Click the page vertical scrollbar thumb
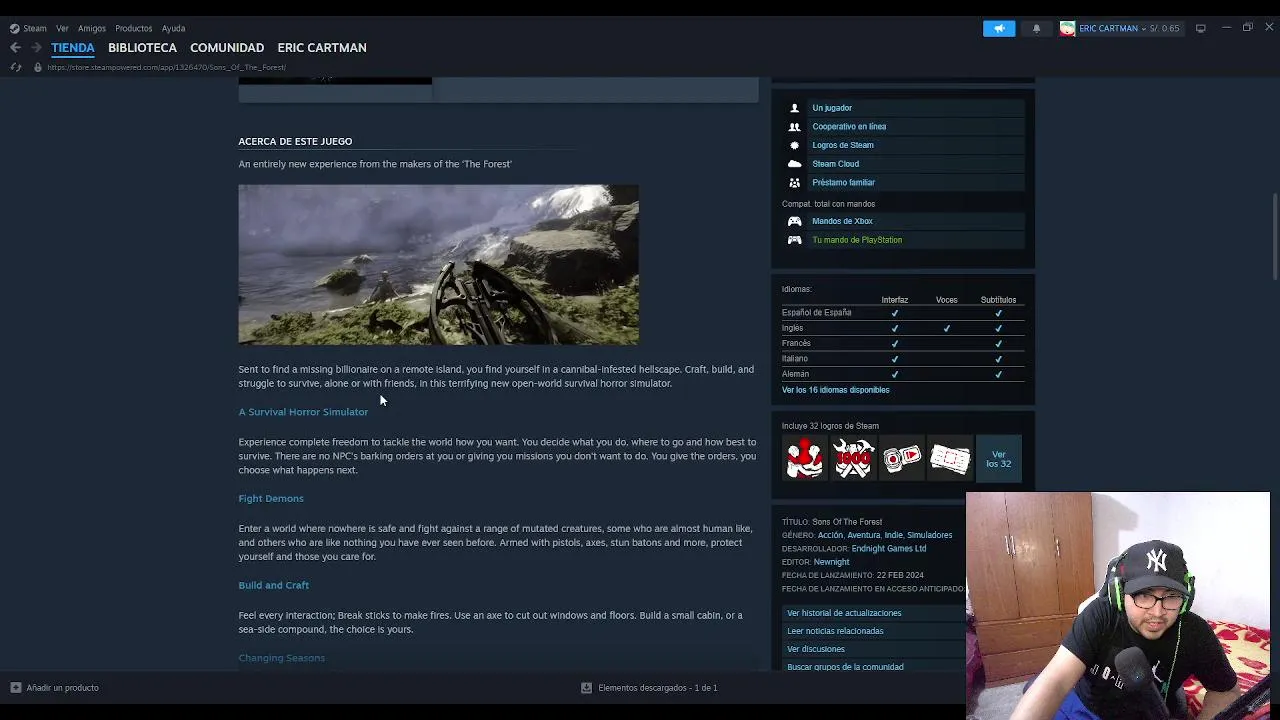1280x720 pixels. pos(1274,237)
